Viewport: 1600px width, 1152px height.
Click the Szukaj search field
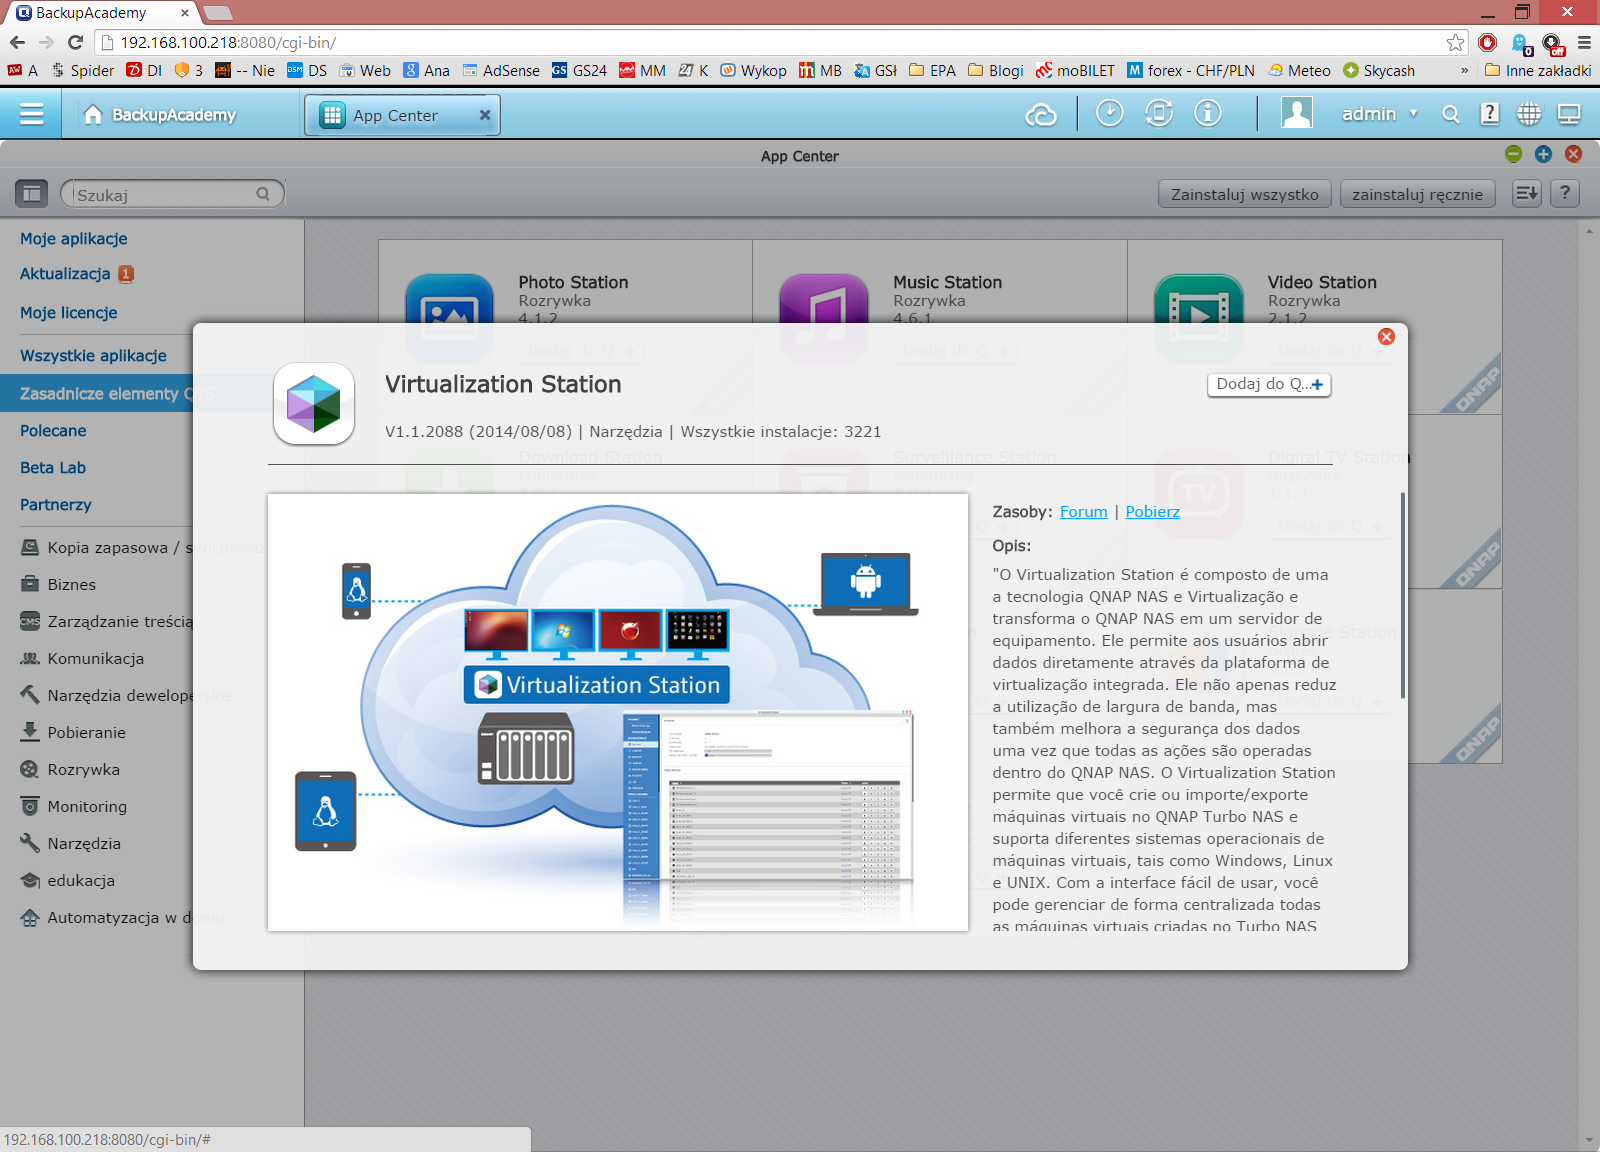tap(172, 194)
